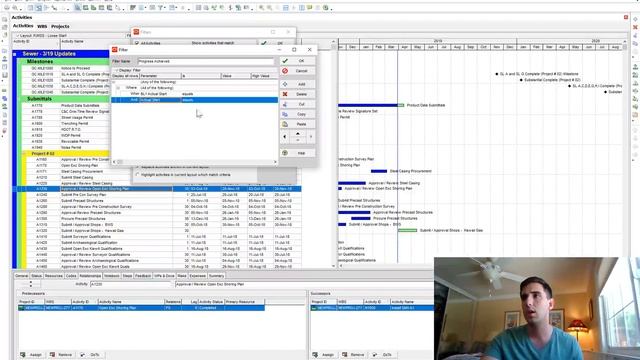640x360 pixels.
Task: Open the Summary details tab
Action: [216, 276]
